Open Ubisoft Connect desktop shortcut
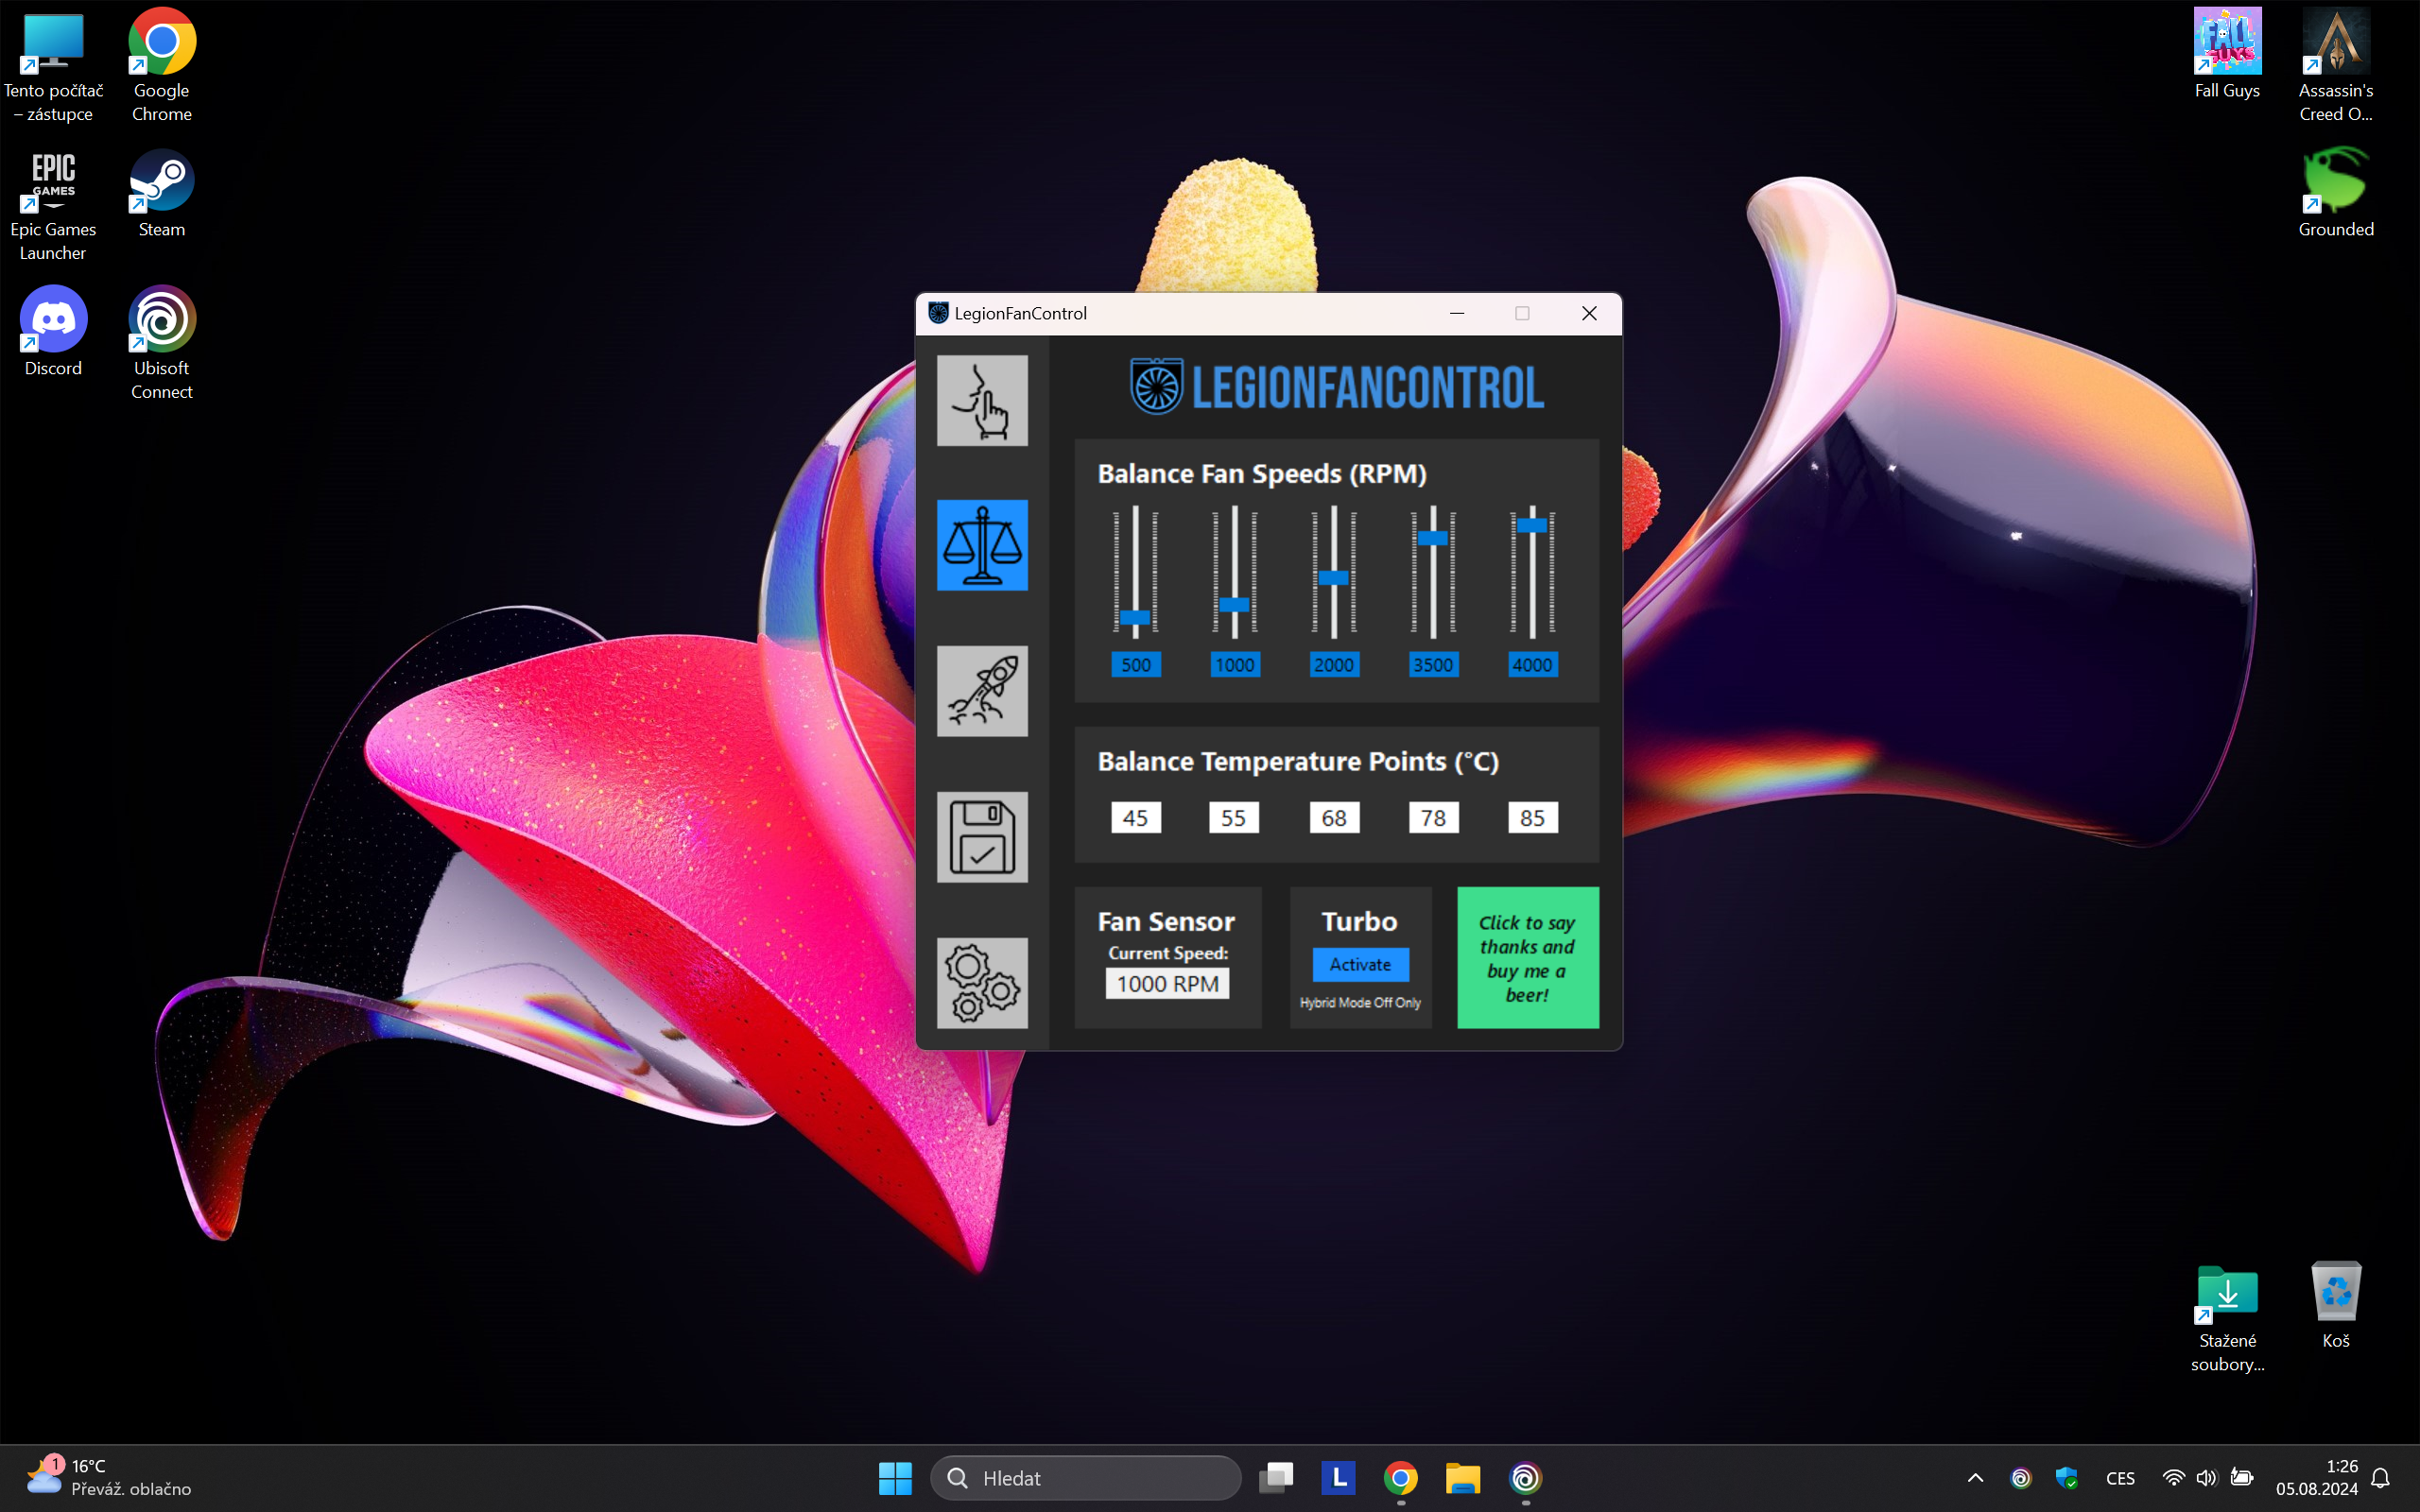2420x1512 pixels. tap(162, 344)
